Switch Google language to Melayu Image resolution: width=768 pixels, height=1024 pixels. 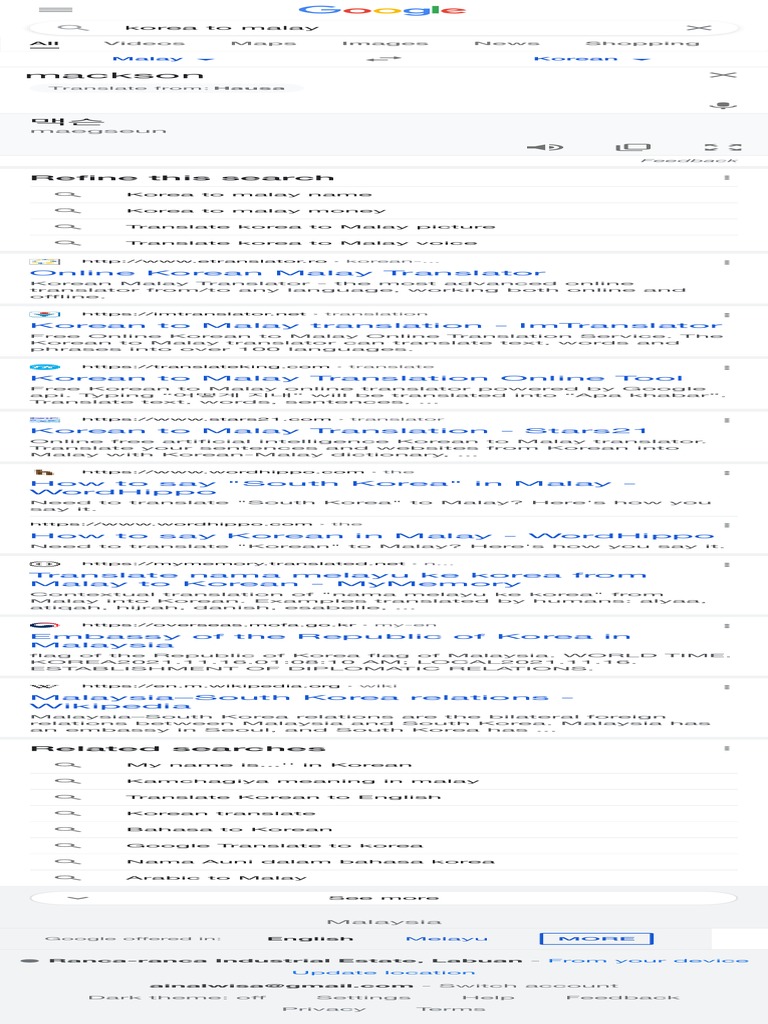coord(447,938)
